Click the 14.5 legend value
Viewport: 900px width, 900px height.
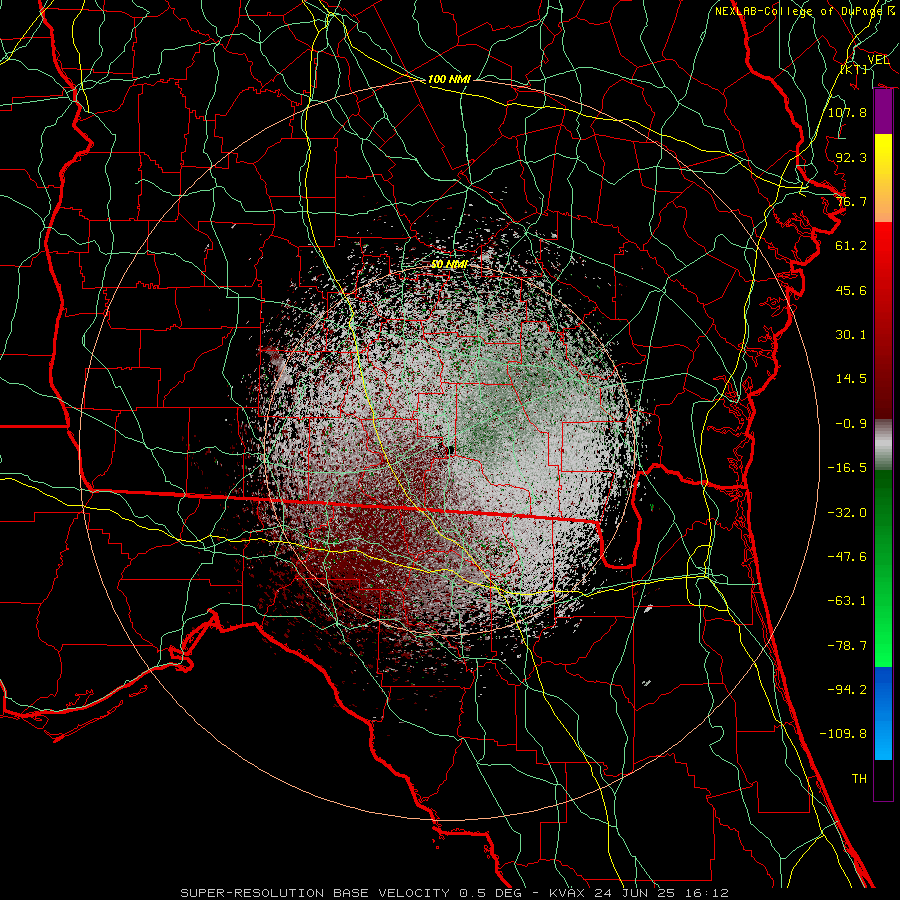(851, 379)
